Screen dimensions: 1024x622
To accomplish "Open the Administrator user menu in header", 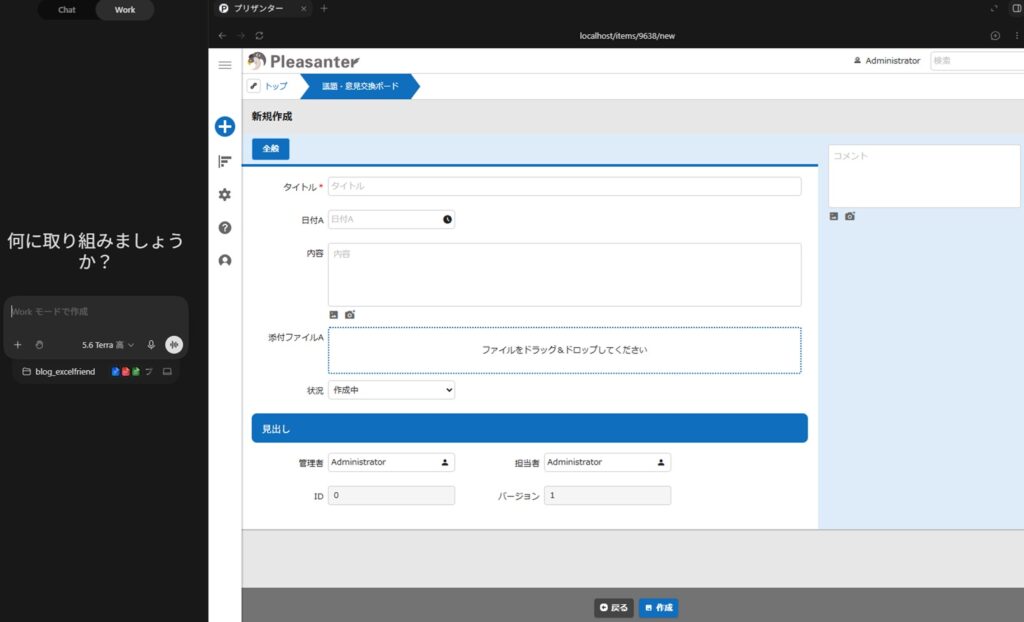I will [x=887, y=60].
